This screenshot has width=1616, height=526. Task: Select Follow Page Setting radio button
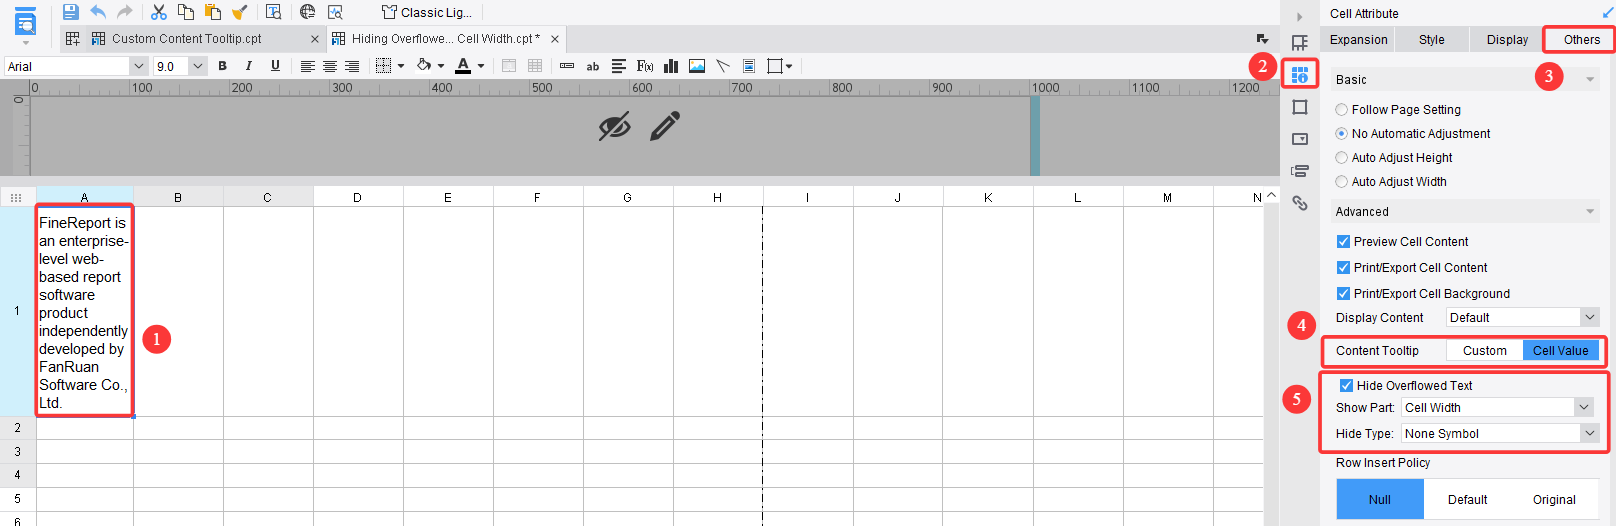coord(1342,110)
